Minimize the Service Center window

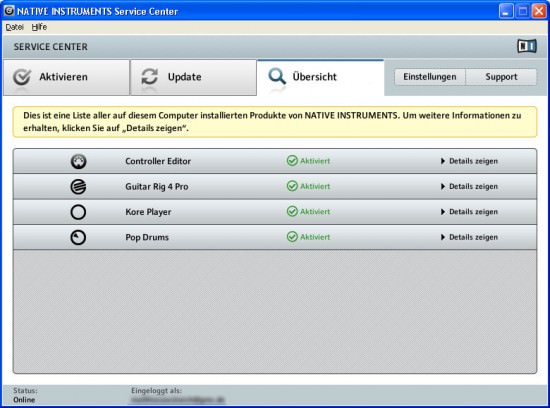pyautogui.click(x=505, y=11)
